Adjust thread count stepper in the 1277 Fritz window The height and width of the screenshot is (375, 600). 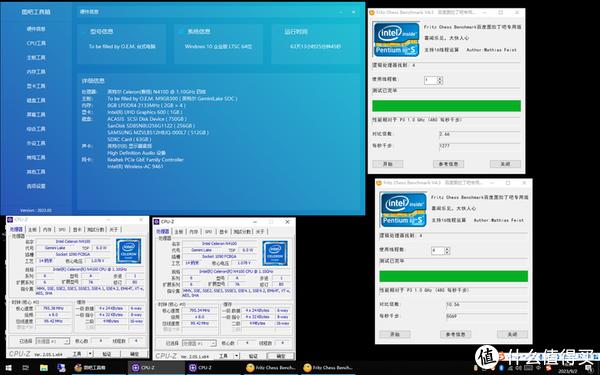click(440, 80)
